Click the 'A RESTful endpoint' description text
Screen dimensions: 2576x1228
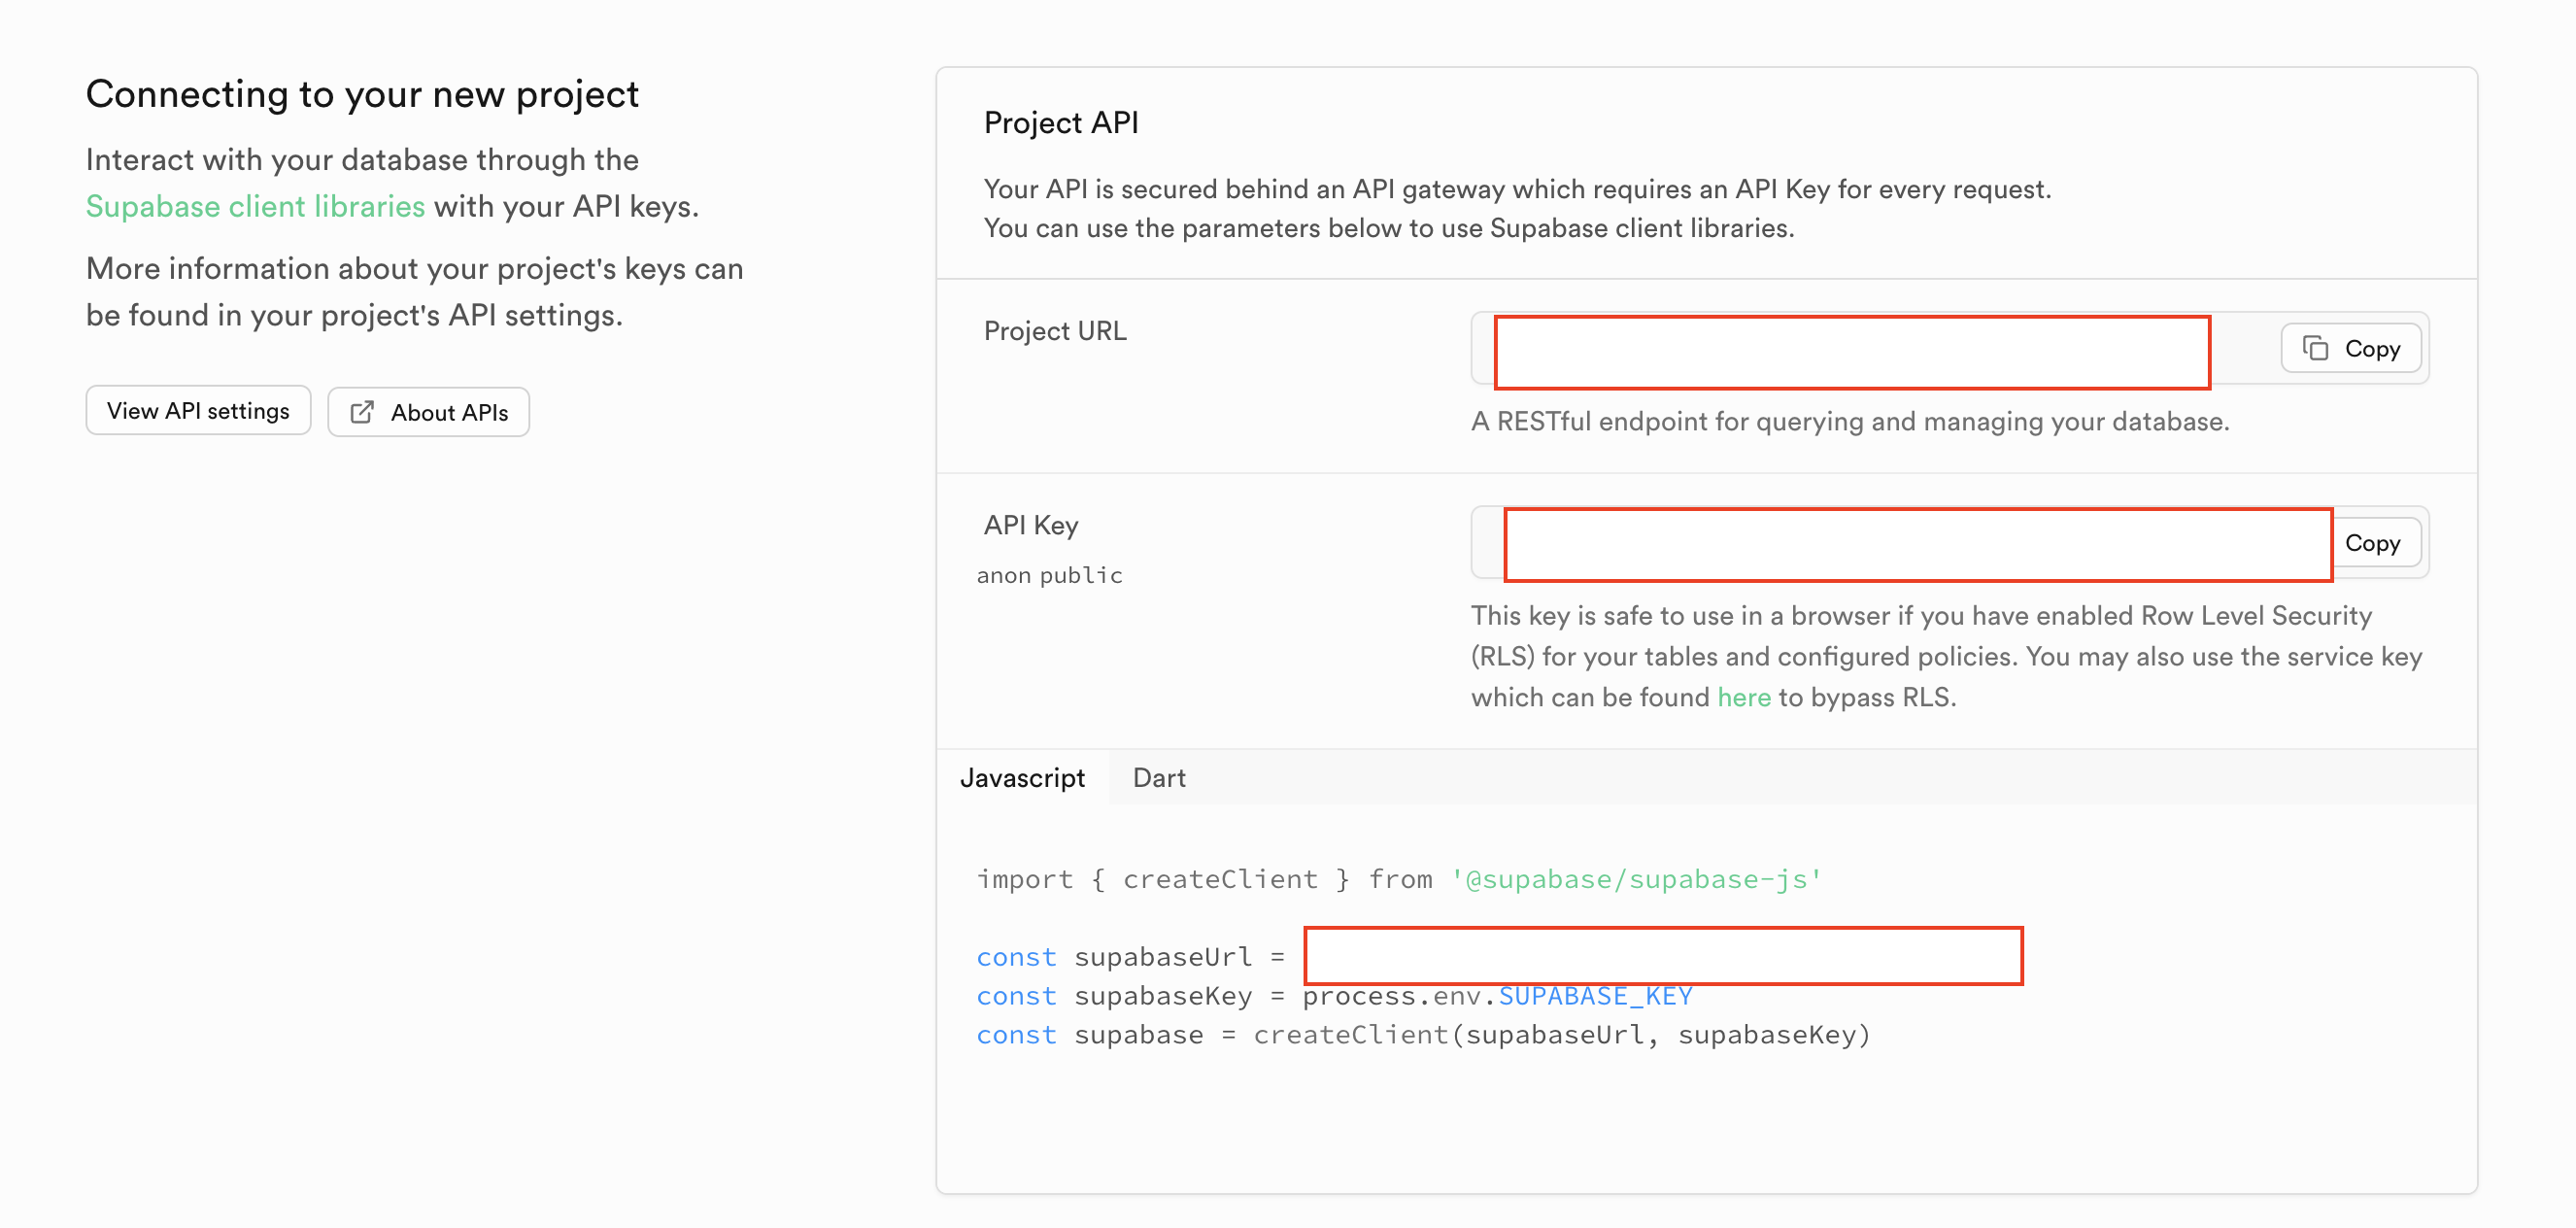click(x=1850, y=421)
